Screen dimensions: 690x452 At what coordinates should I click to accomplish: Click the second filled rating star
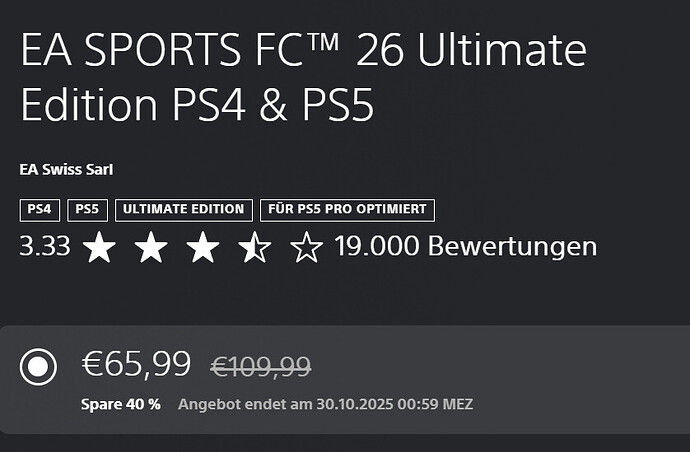click(151, 246)
